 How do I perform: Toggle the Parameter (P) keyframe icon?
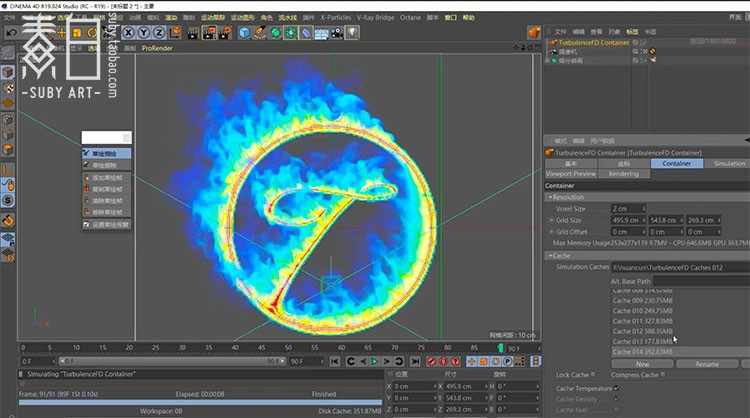507,362
